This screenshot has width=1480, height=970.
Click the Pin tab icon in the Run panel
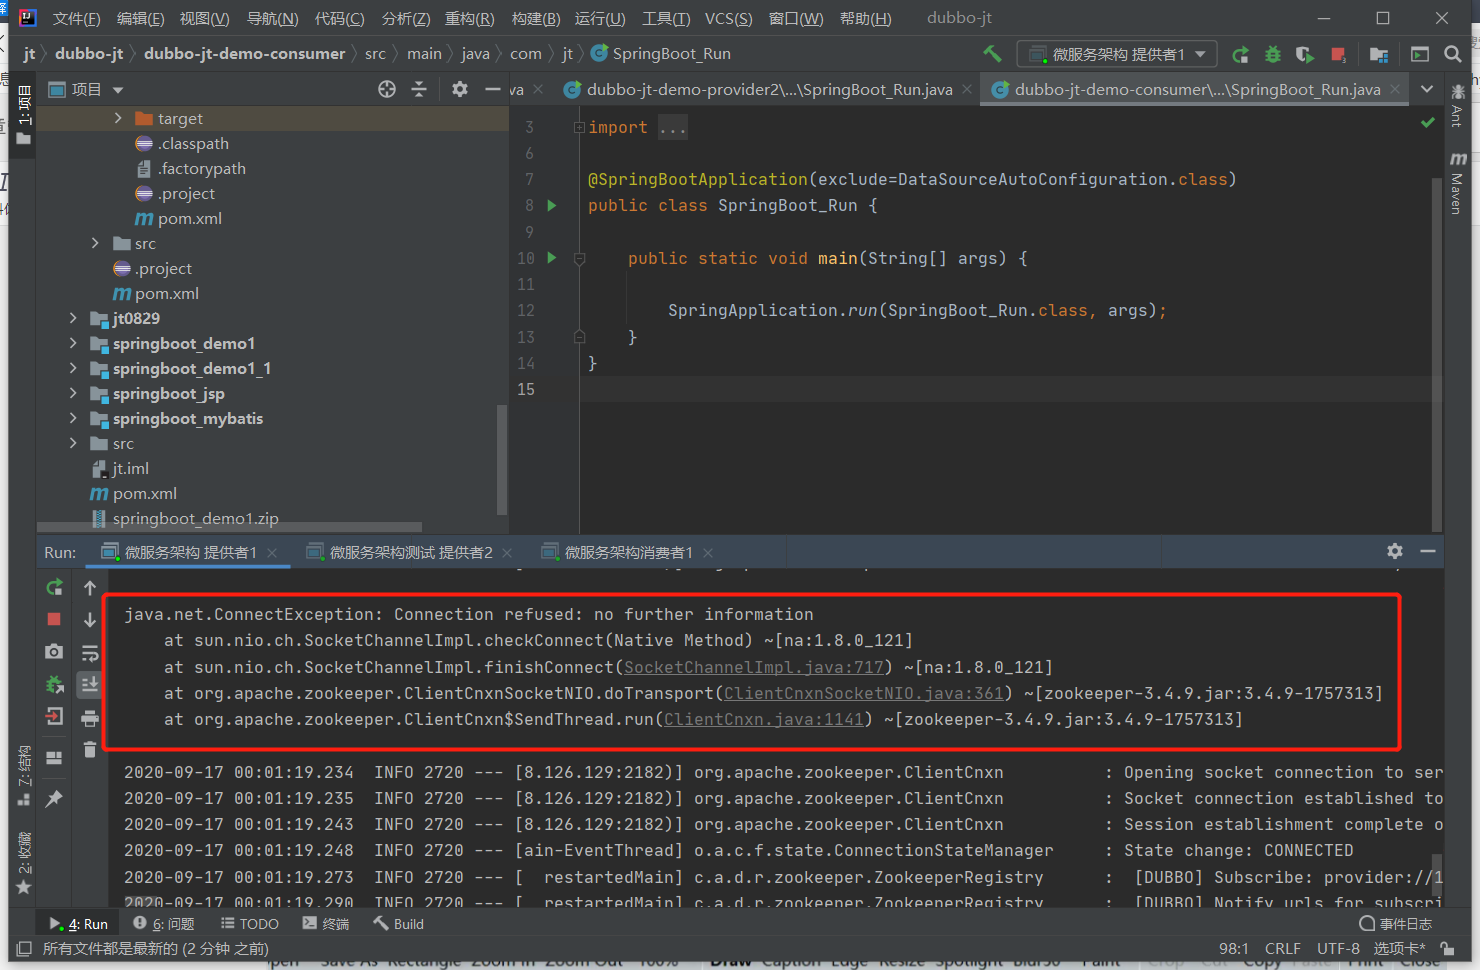tap(54, 798)
